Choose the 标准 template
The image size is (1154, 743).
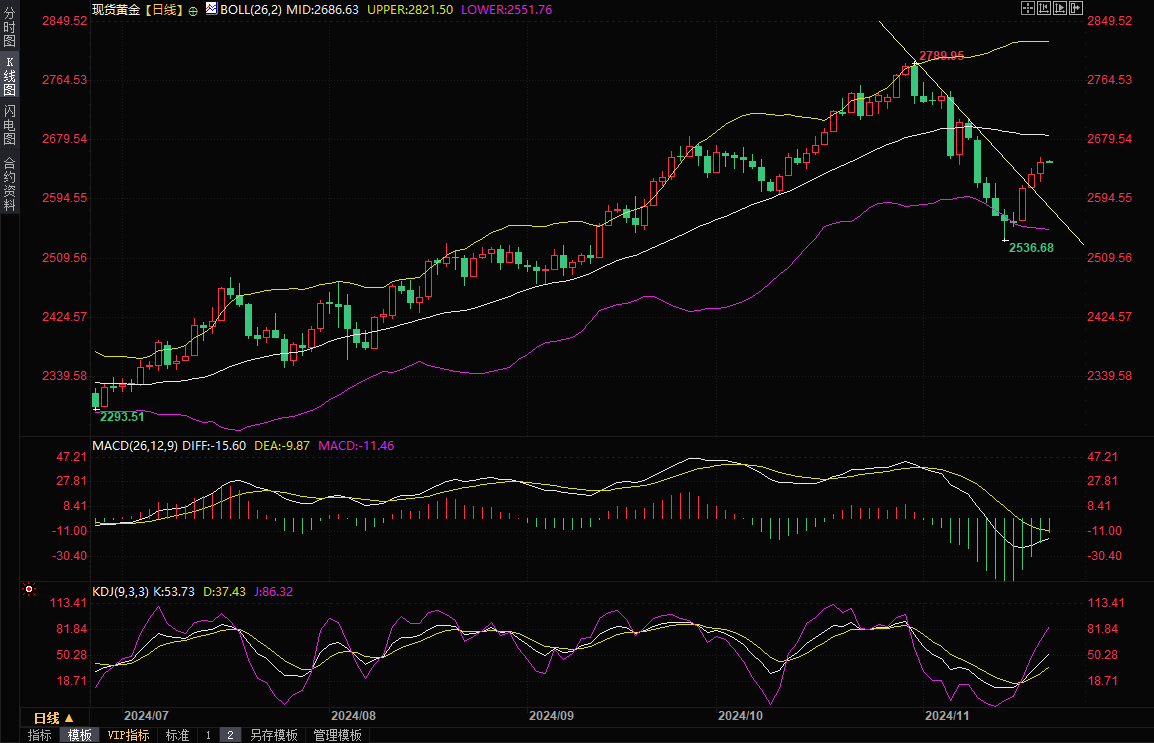[x=177, y=735]
